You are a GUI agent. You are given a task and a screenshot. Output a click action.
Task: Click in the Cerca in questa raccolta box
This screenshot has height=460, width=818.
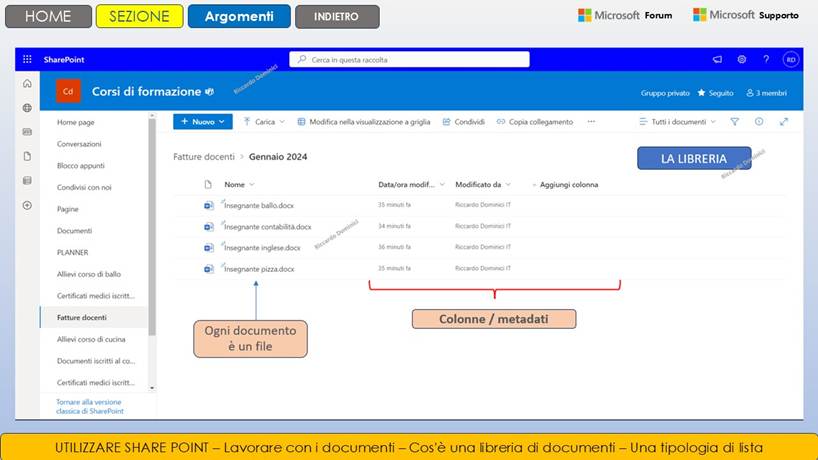410,59
